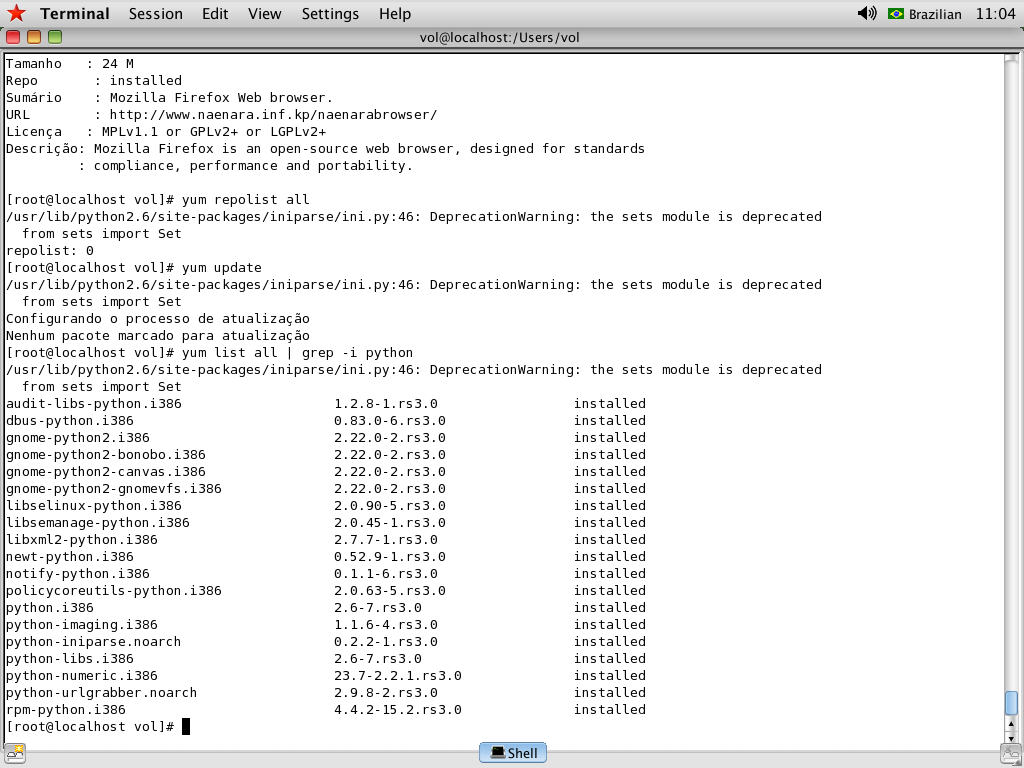Click the Brazilian keyboard layout label
The height and width of the screenshot is (768, 1024).
pos(935,14)
